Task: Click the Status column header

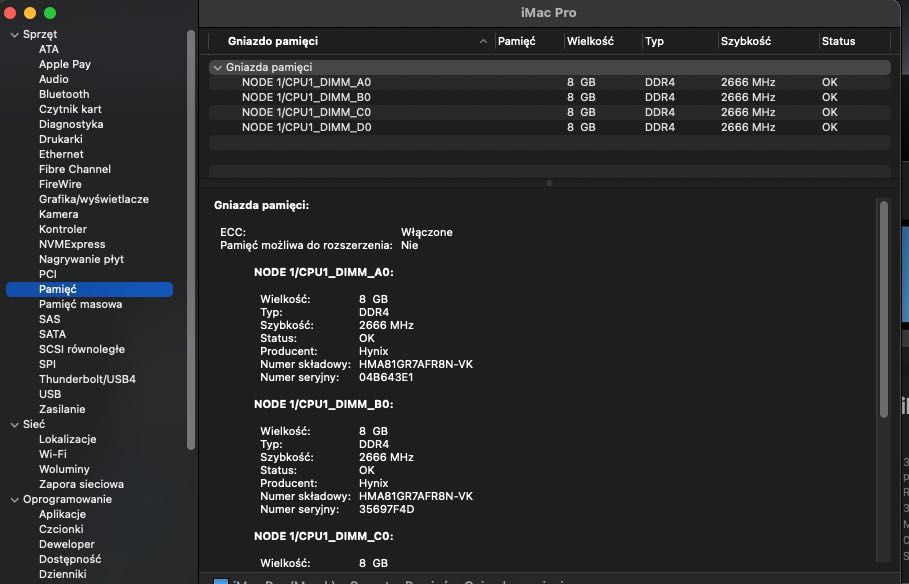Action: pyautogui.click(x=838, y=41)
